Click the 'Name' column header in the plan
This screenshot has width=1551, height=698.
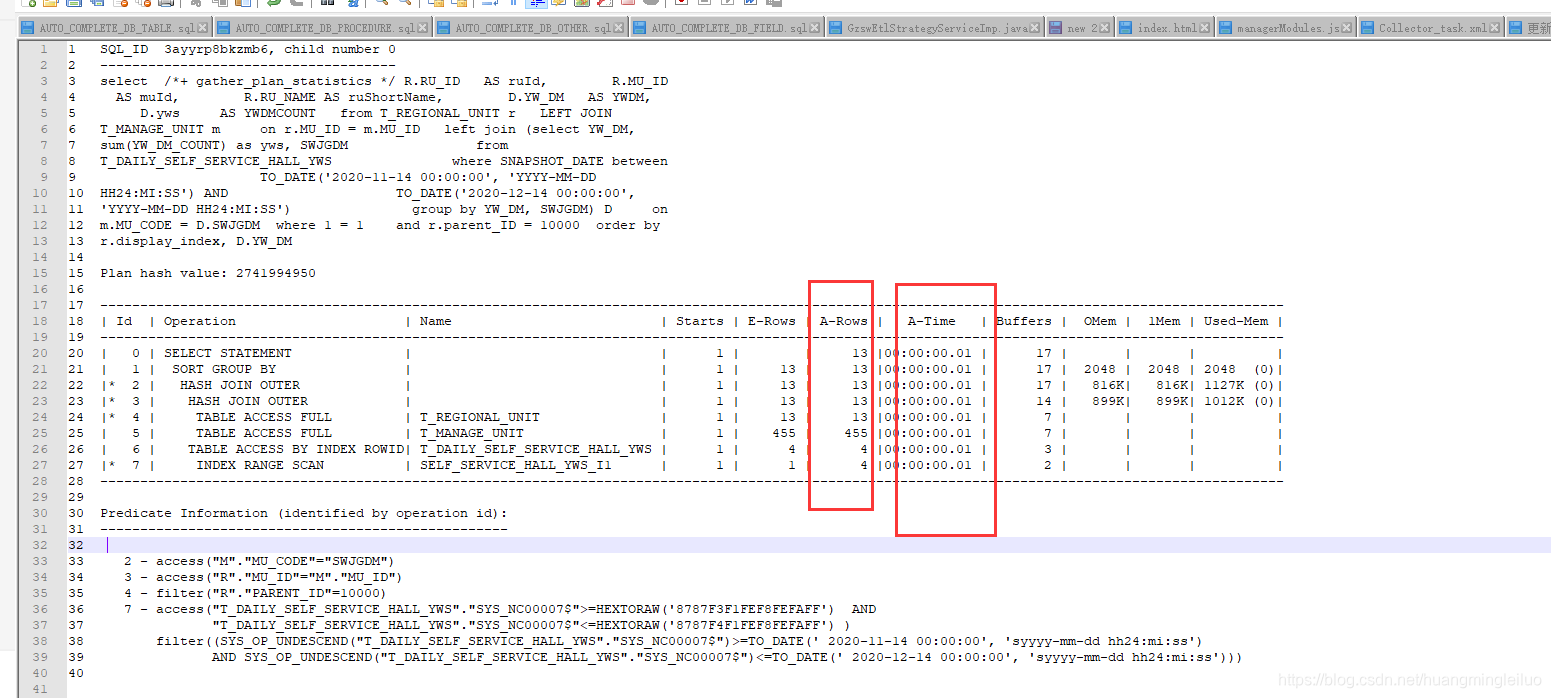(436, 321)
